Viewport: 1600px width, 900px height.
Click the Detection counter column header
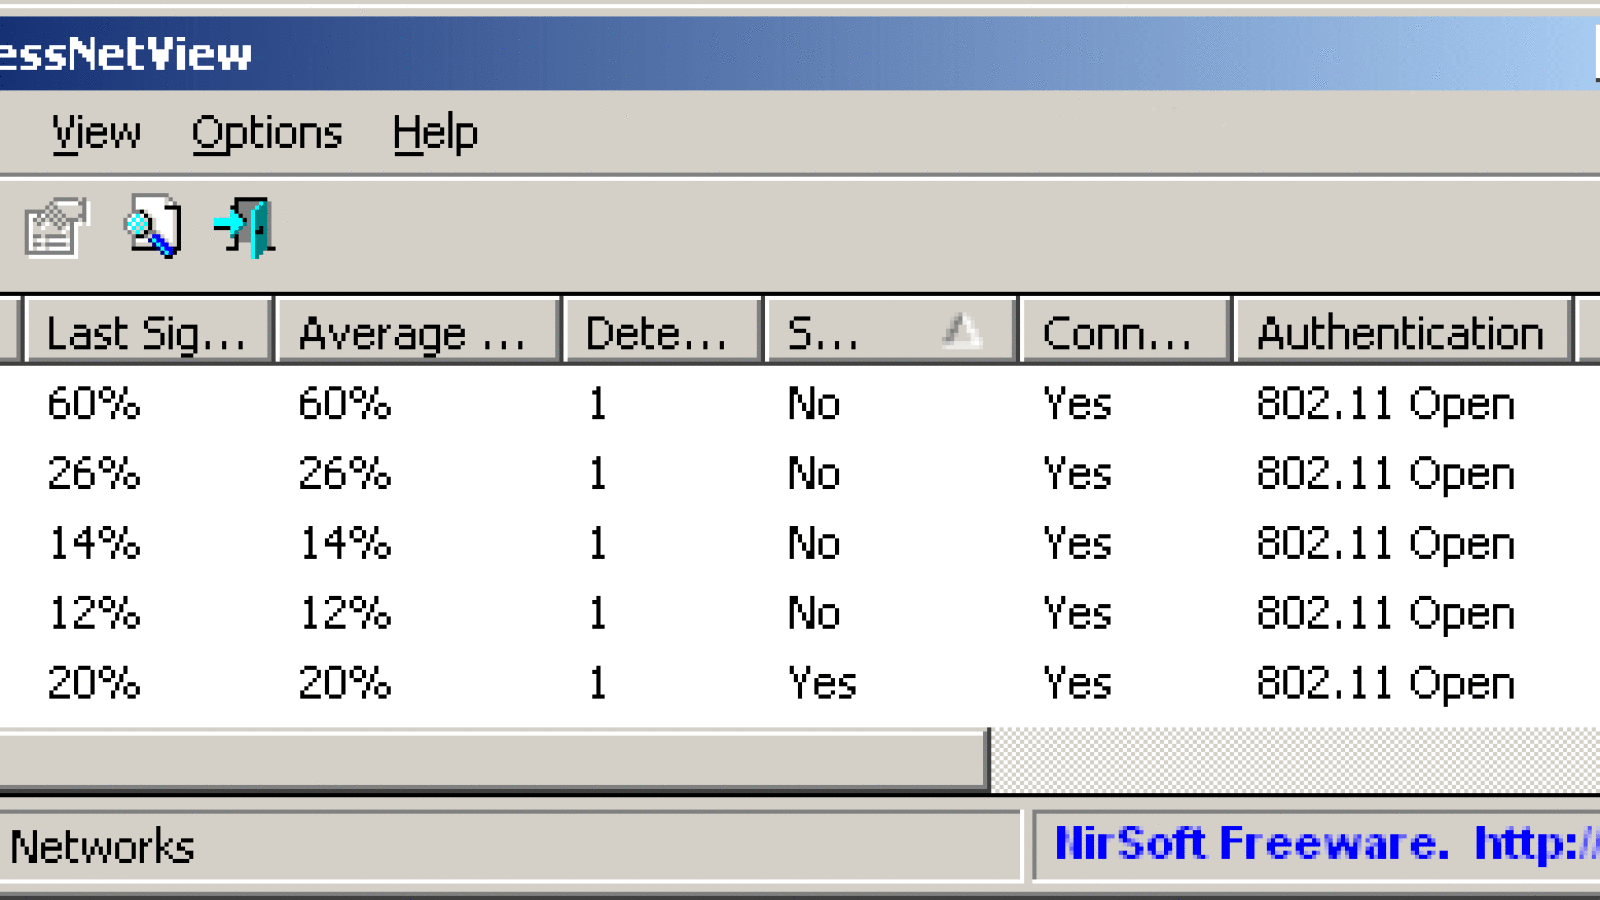click(x=661, y=332)
